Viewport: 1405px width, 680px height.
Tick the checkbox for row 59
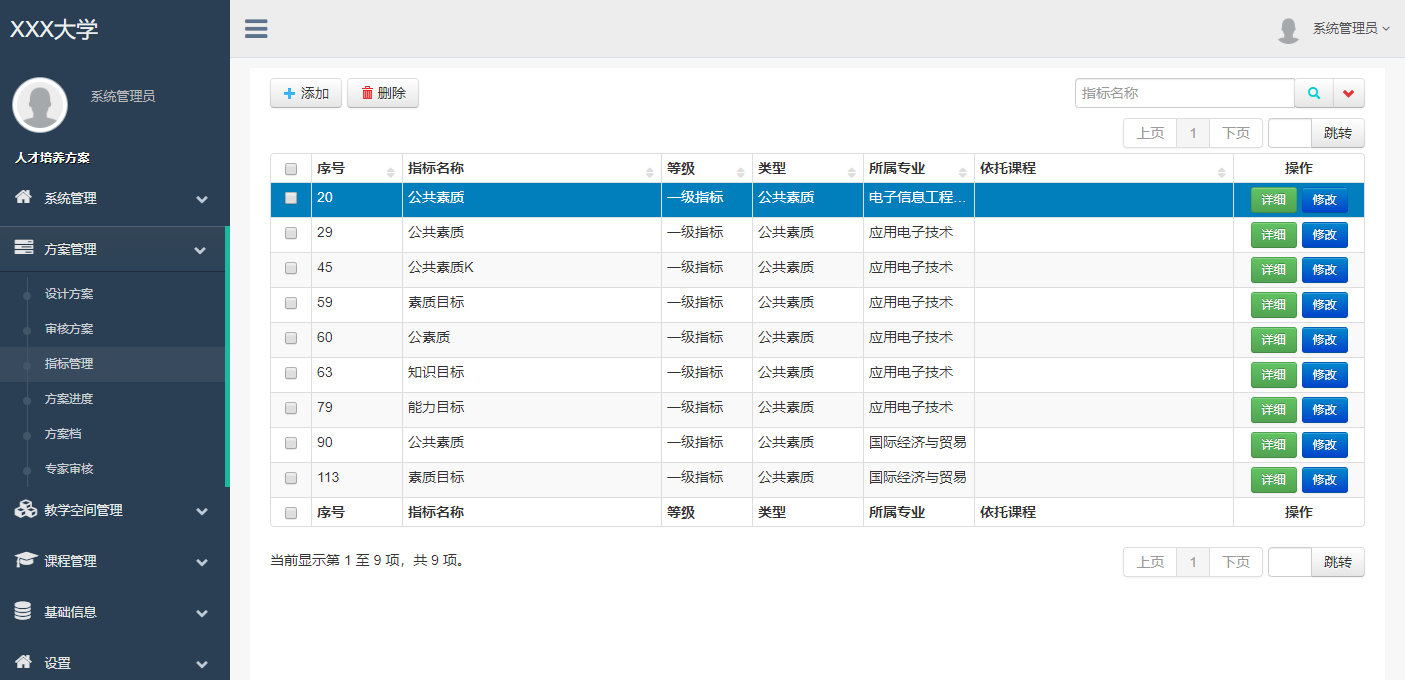291,303
